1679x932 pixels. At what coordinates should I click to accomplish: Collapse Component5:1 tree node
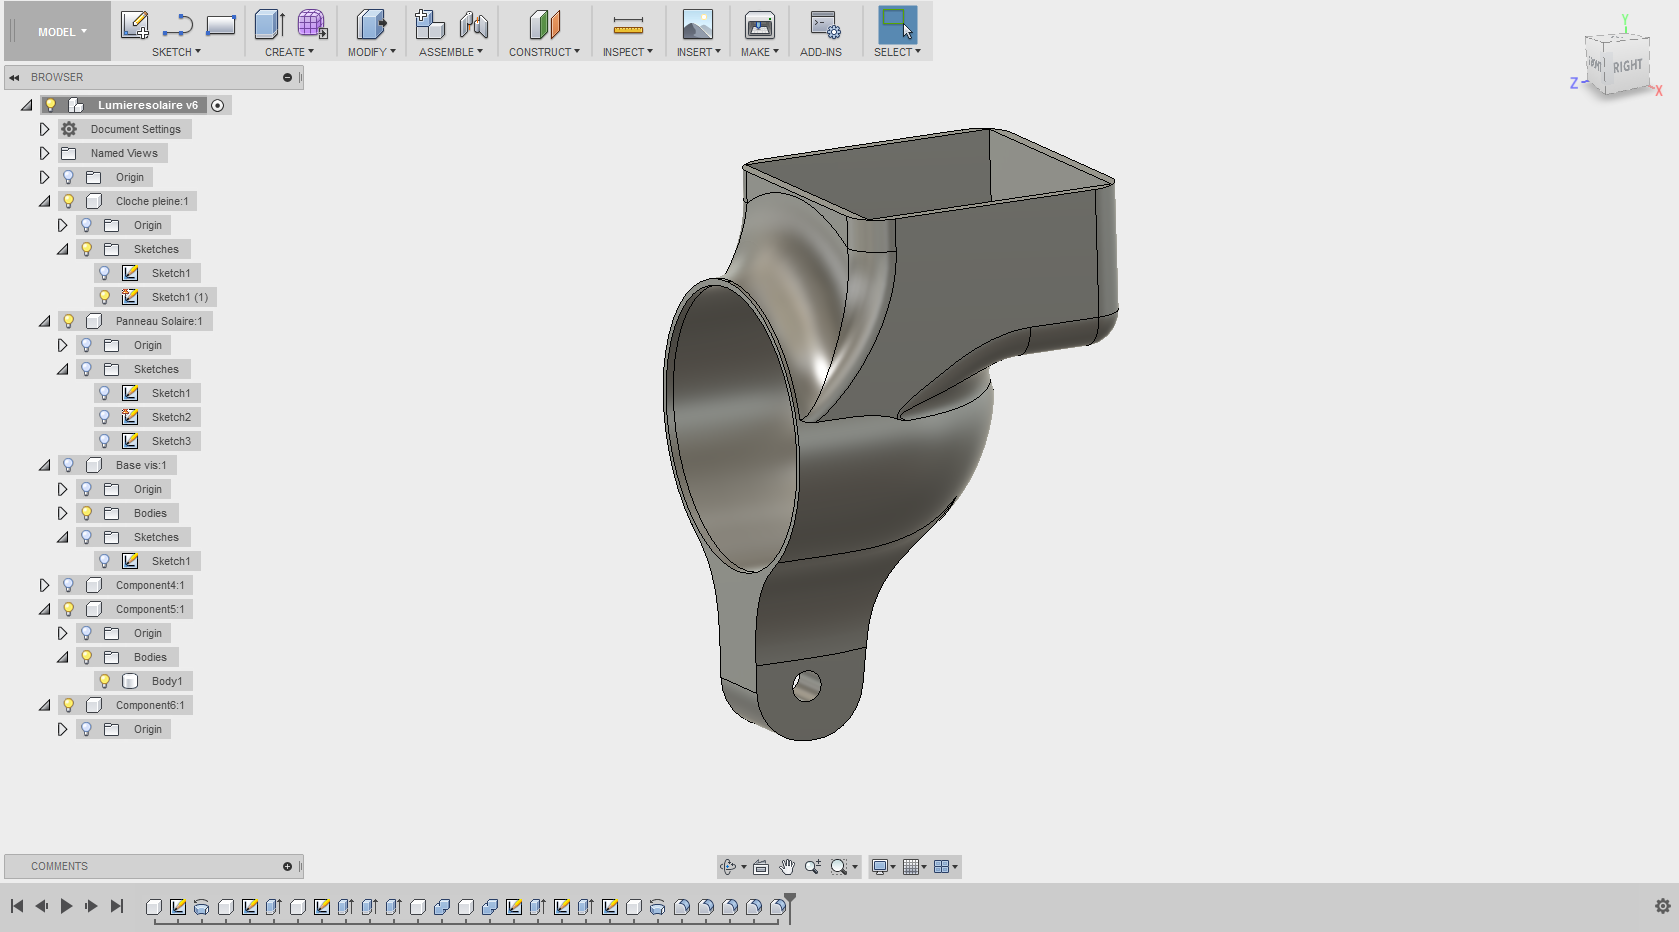[x=44, y=609]
